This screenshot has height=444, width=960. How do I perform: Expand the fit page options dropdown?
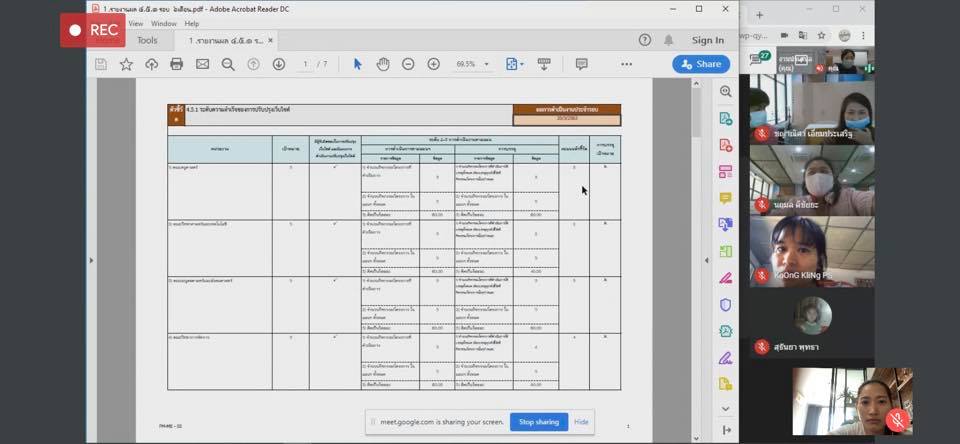(515, 64)
